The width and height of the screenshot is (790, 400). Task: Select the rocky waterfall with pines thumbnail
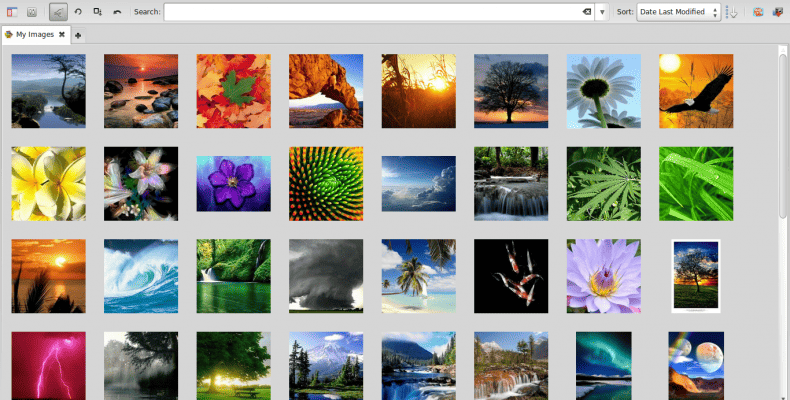[511, 366]
